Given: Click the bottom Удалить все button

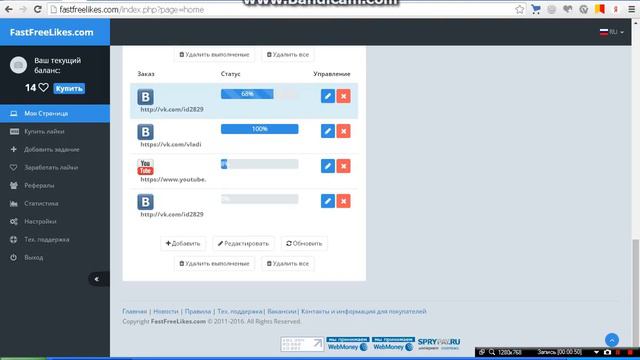Looking at the screenshot, I should 288,263.
